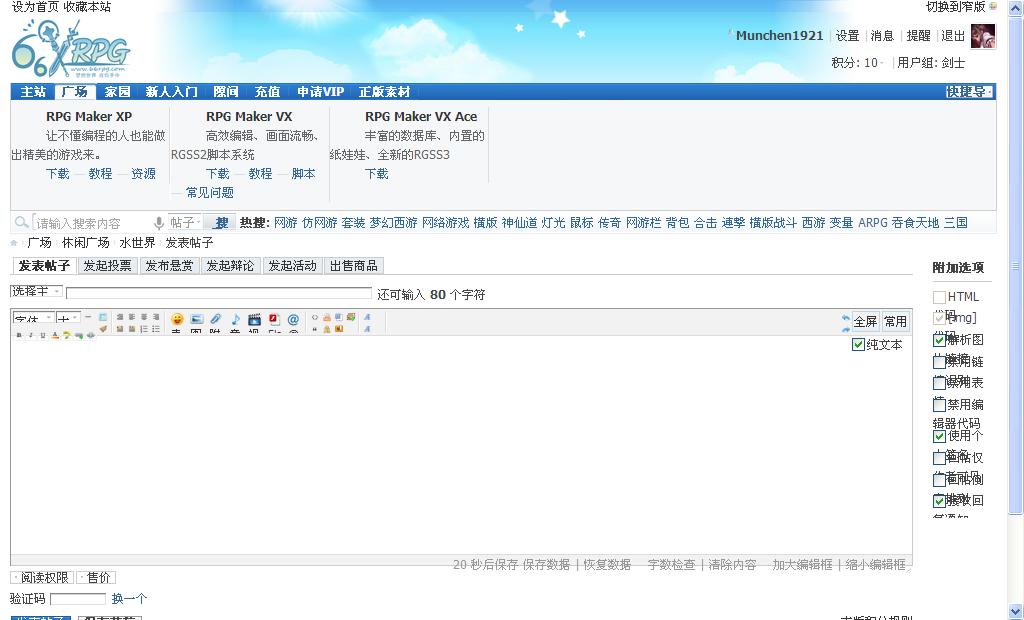Viewport: 1024px width, 620px height.
Task: Click the 退出 logout link
Action: tap(953, 36)
